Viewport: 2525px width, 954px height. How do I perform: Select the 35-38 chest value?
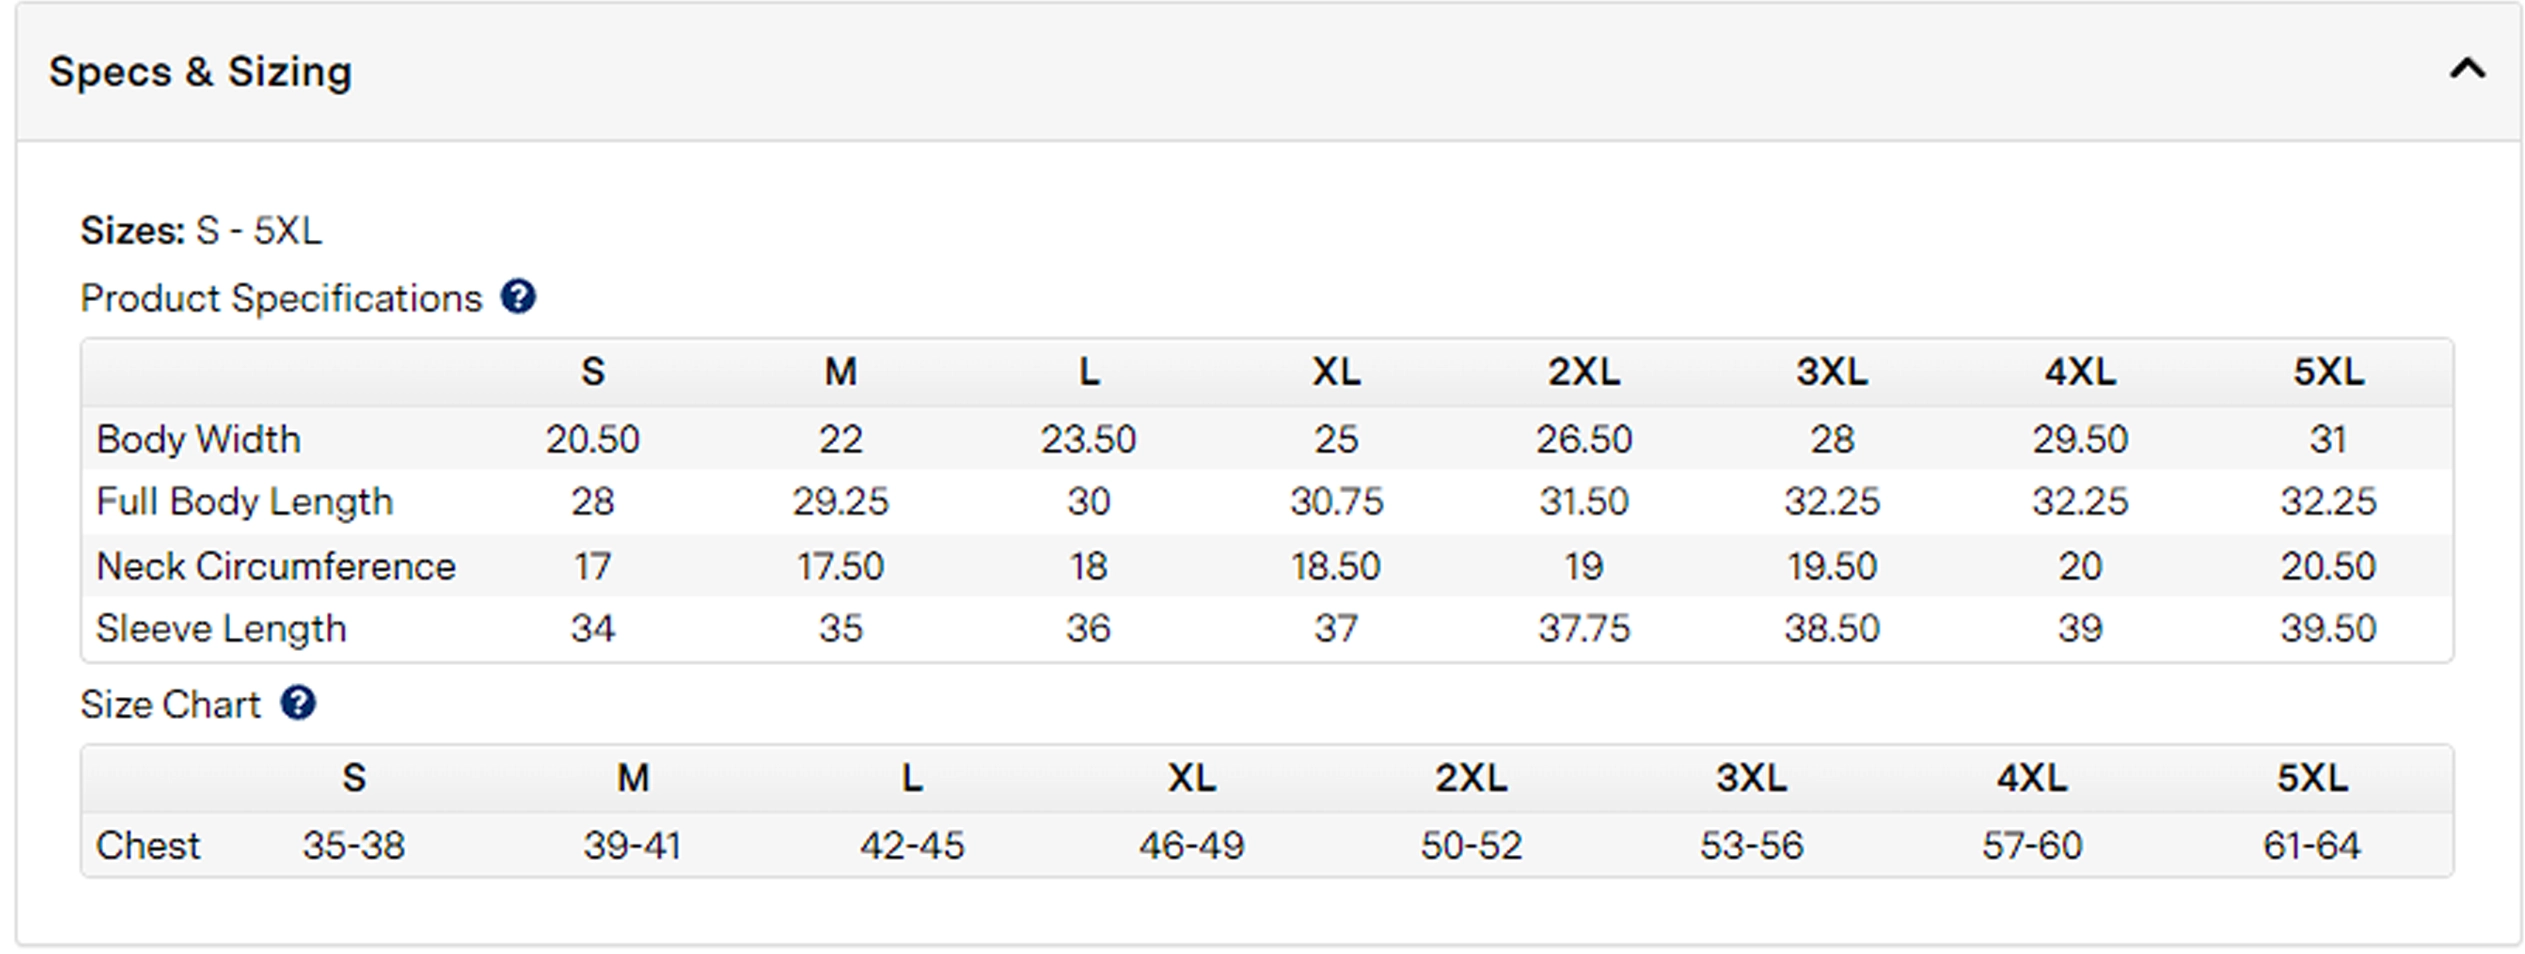click(354, 846)
